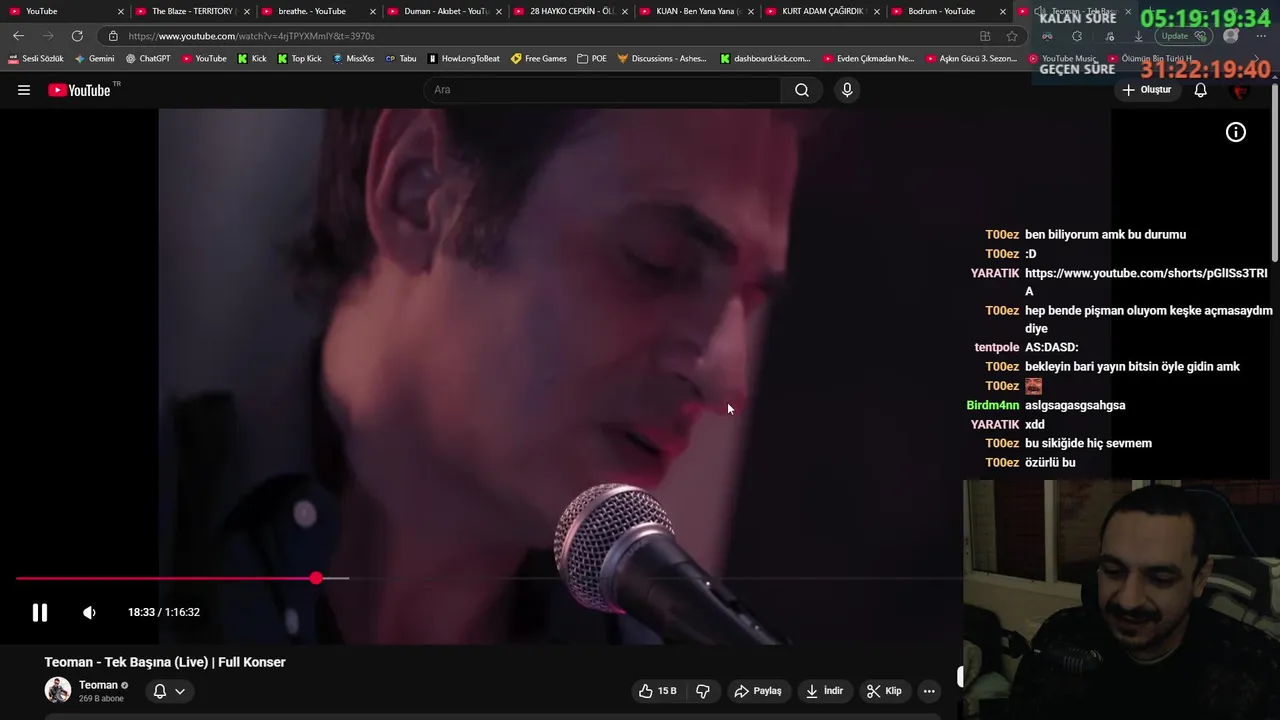Open the Kick bookmark
The width and height of the screenshot is (1280, 720).
click(x=252, y=59)
